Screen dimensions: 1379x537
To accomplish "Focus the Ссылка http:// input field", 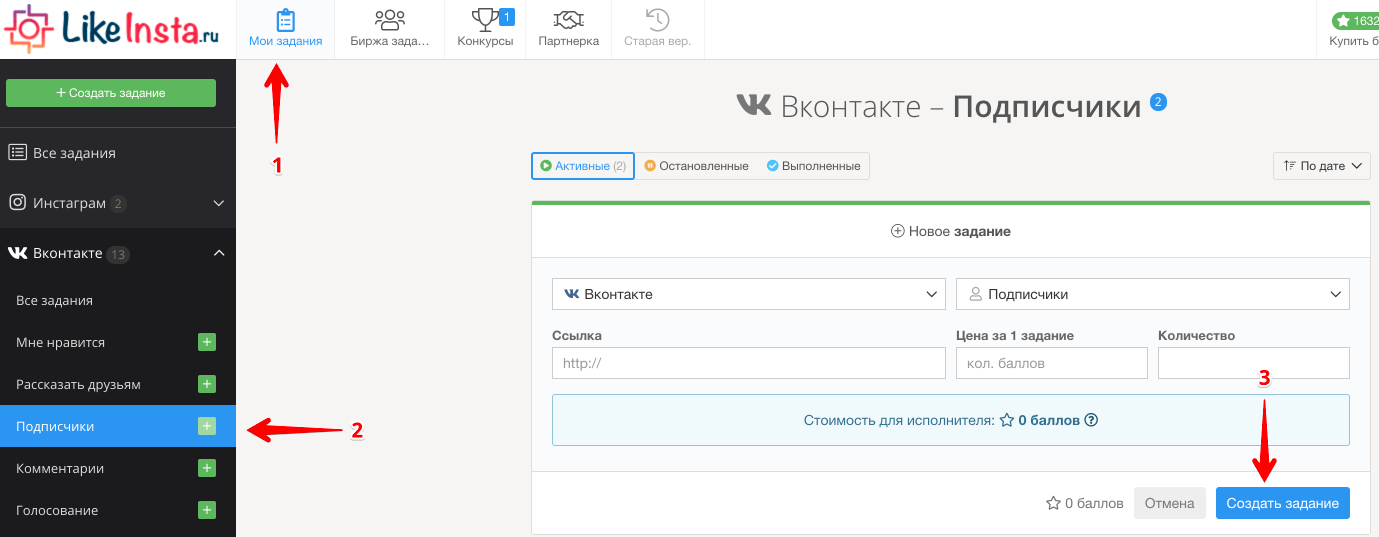I will [x=749, y=363].
